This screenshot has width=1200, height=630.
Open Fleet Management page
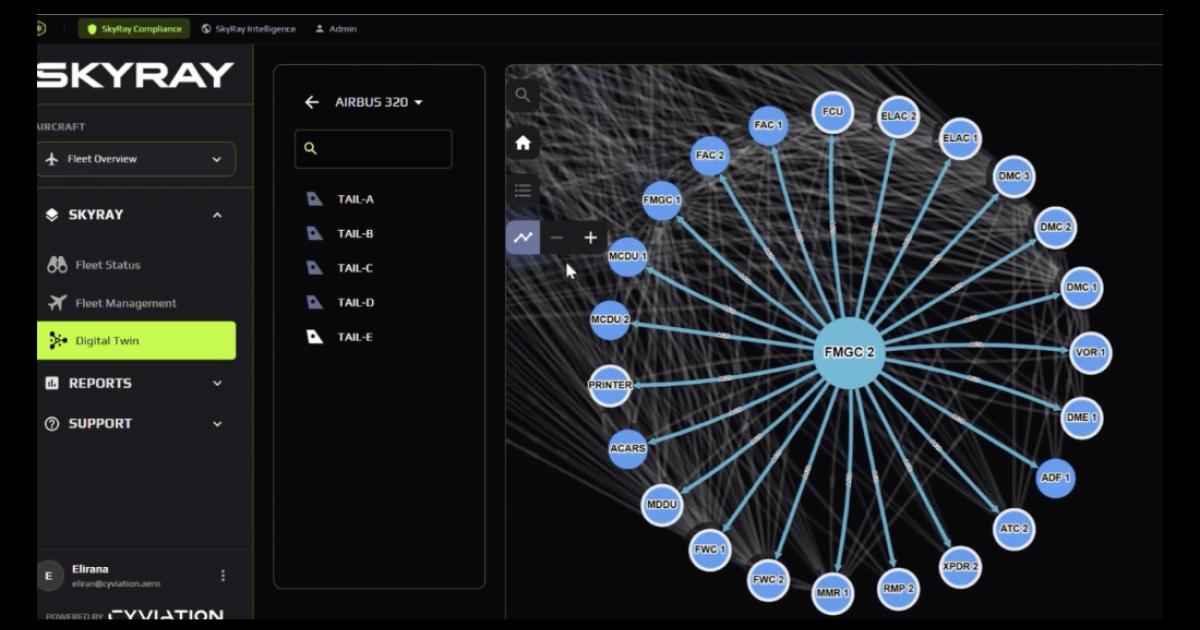(126, 303)
